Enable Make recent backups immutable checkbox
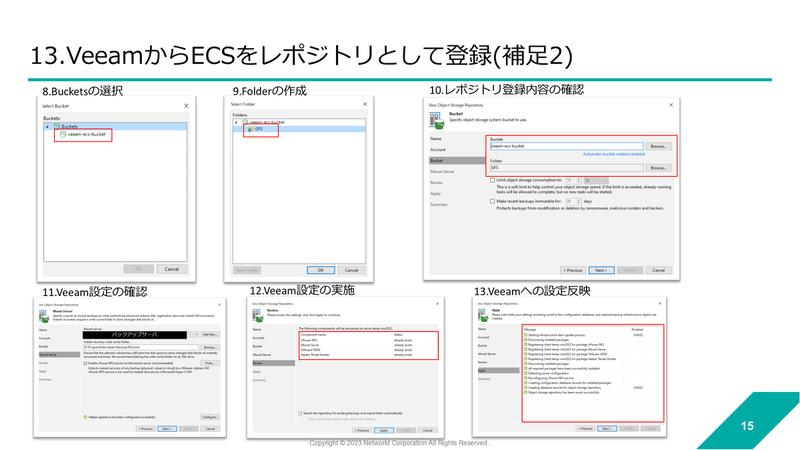This screenshot has height=450, width=800. pos(492,201)
